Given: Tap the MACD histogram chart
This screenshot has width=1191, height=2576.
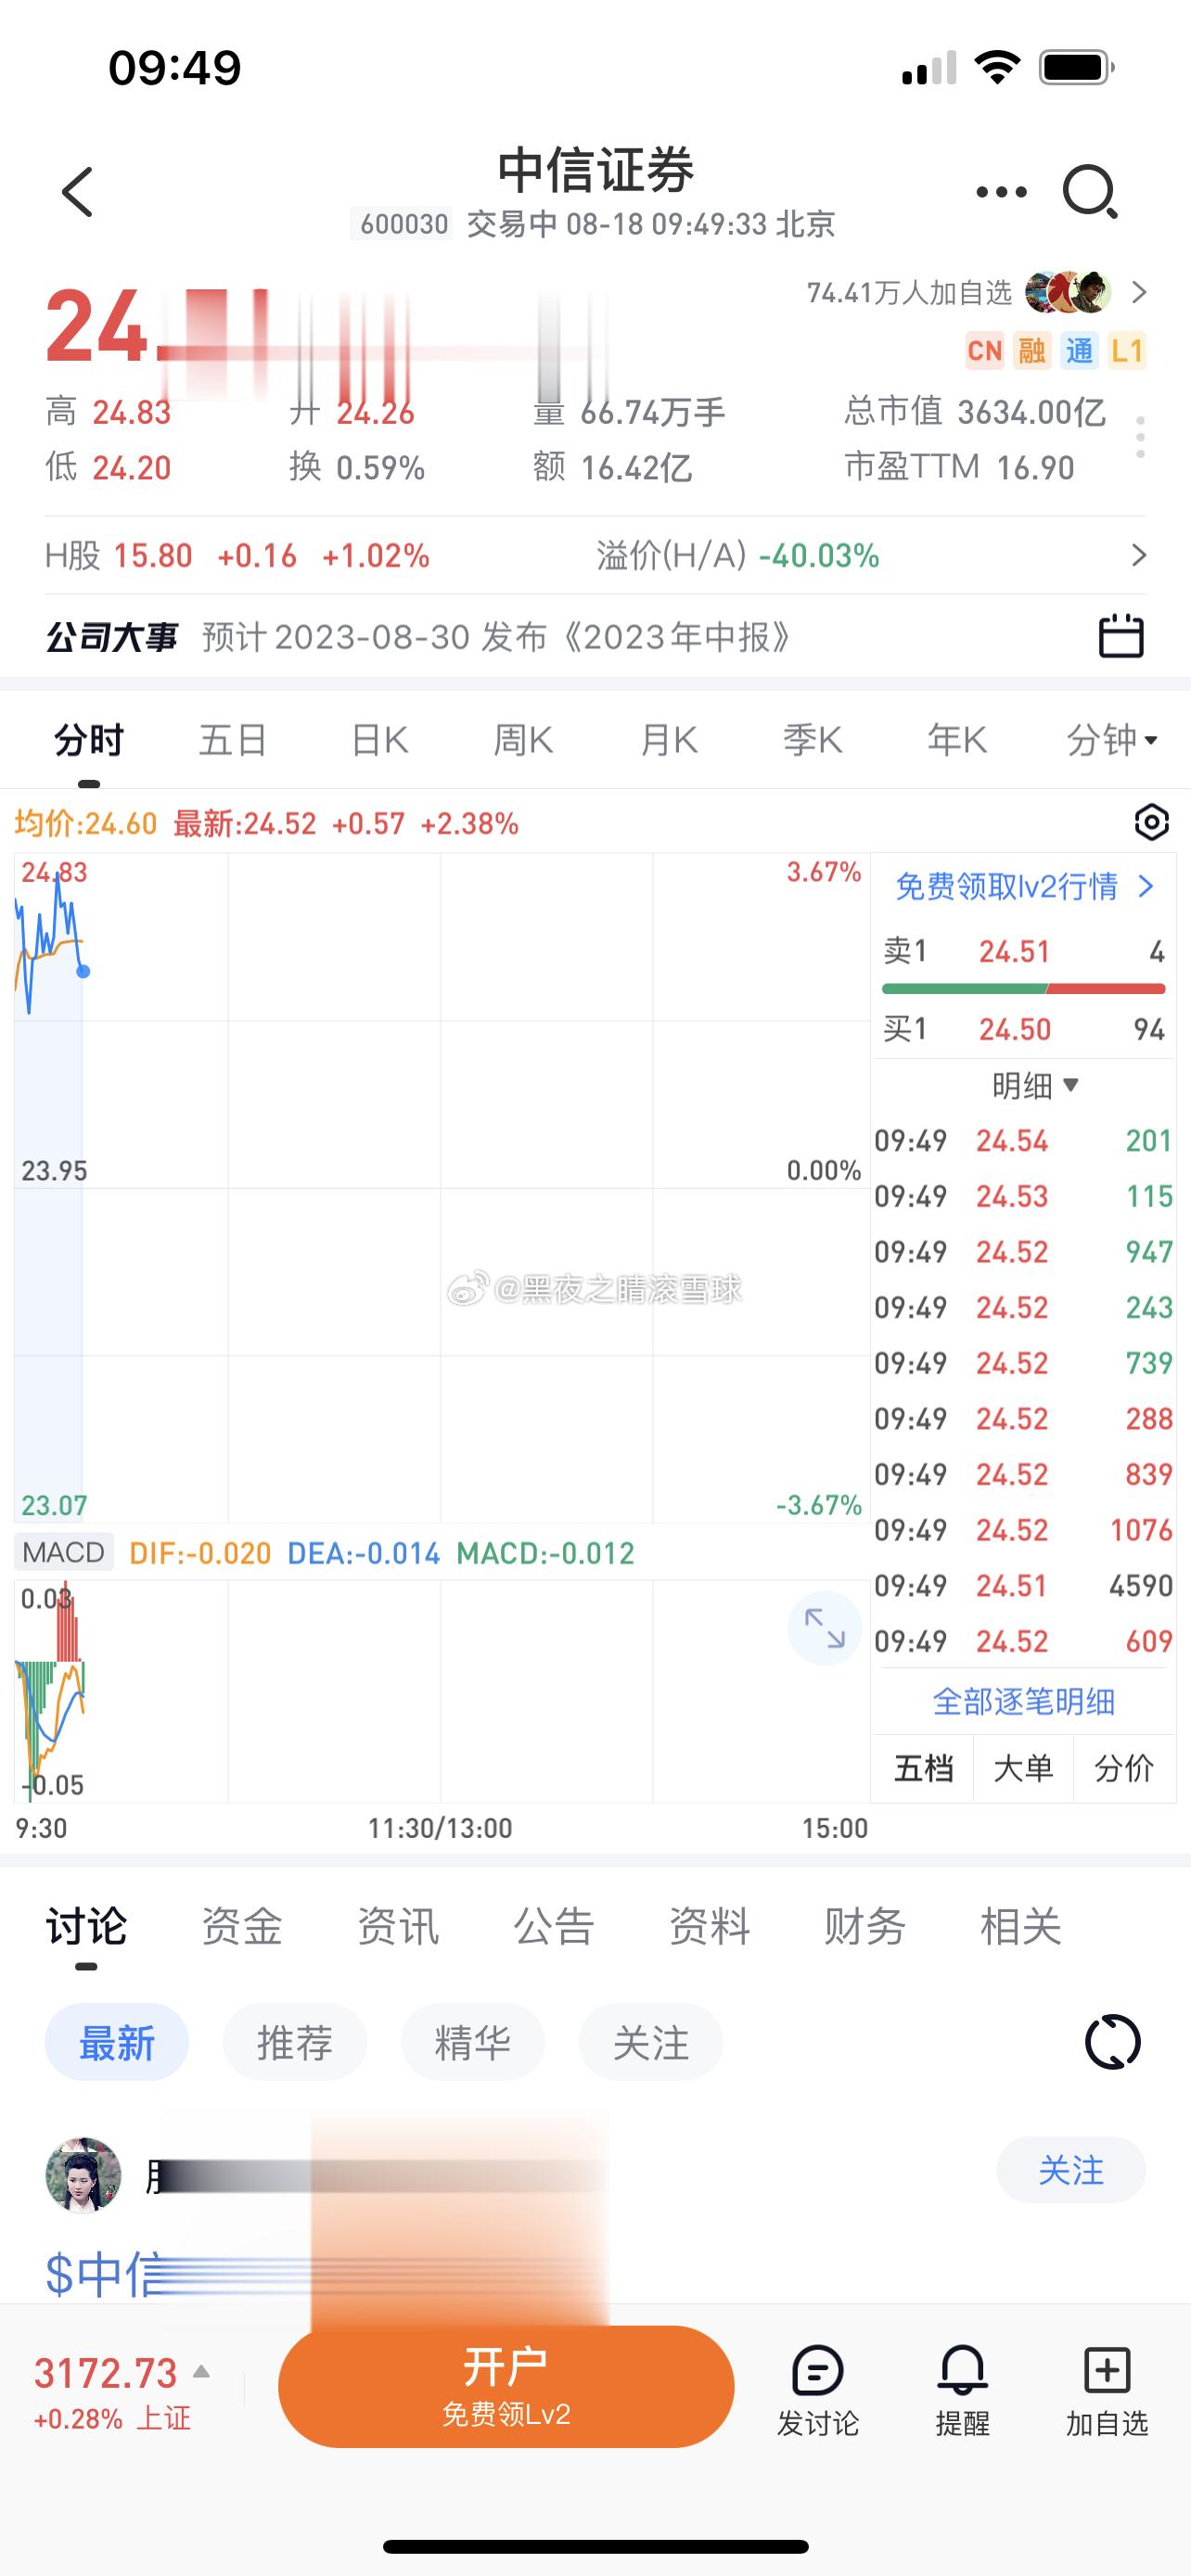Looking at the screenshot, I should (50, 1690).
